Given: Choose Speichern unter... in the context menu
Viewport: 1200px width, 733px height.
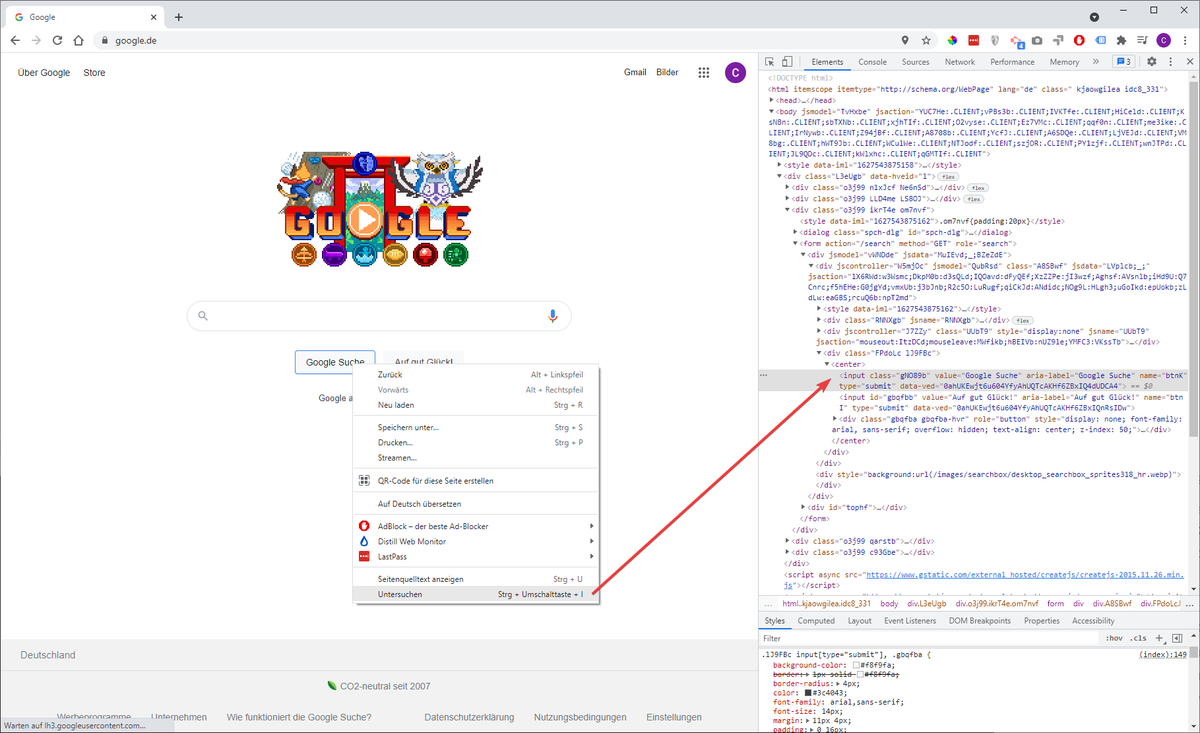Looking at the screenshot, I should 475,427.
